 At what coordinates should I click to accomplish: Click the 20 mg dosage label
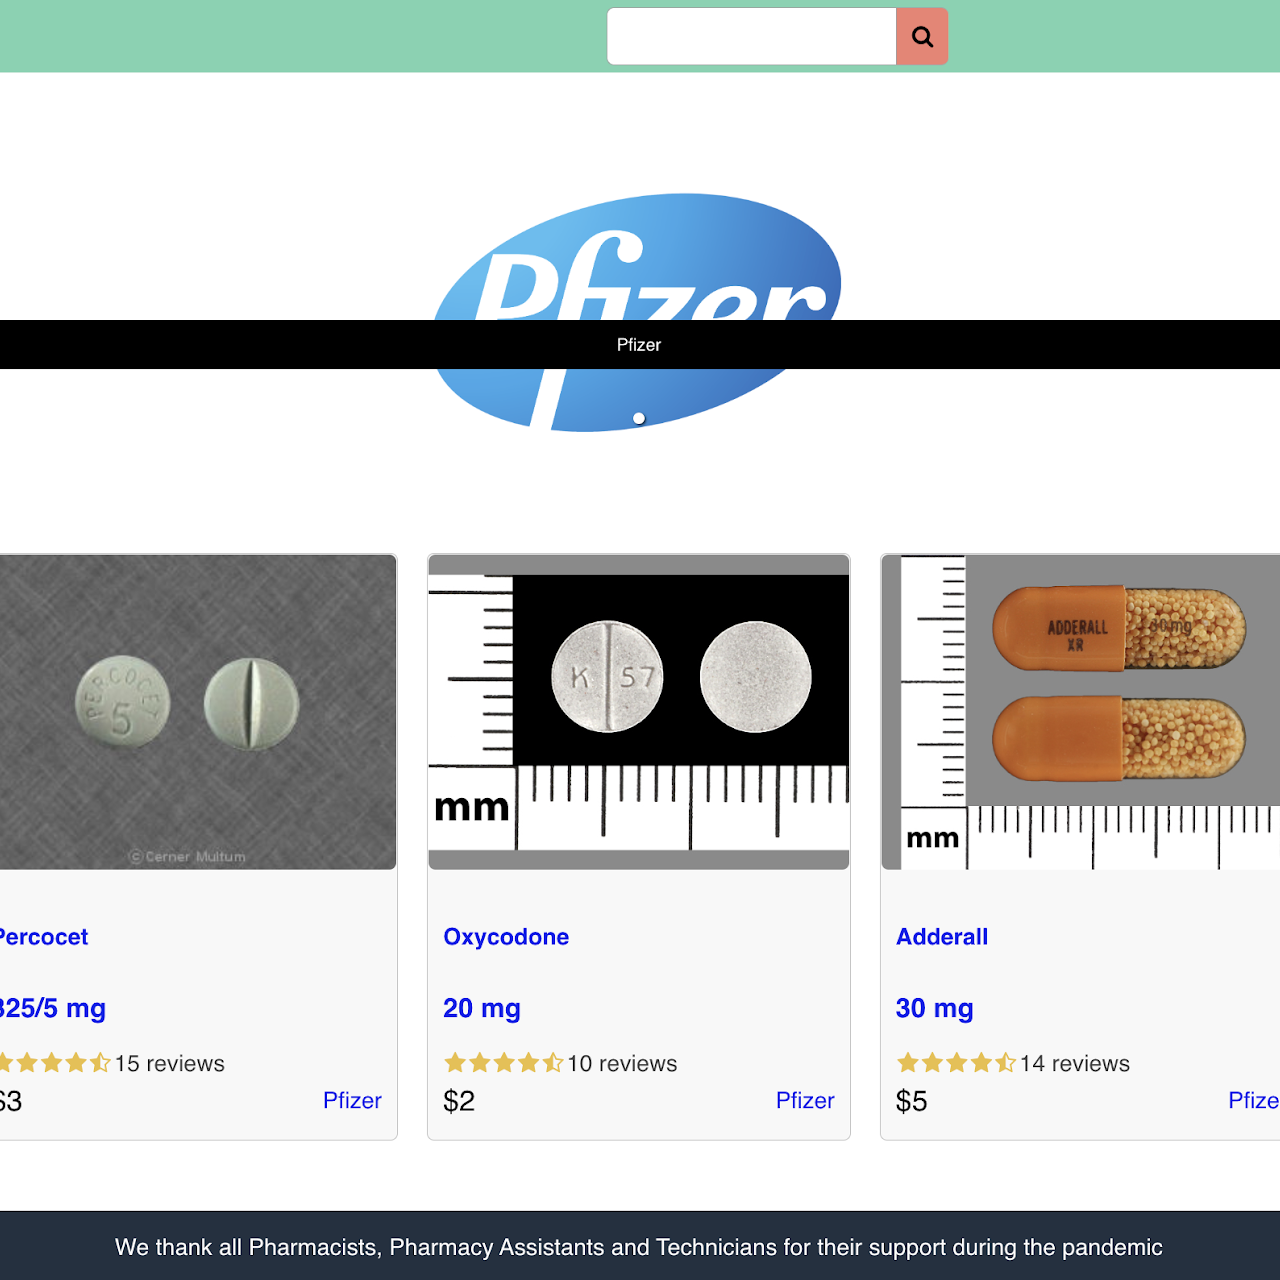point(482,1008)
